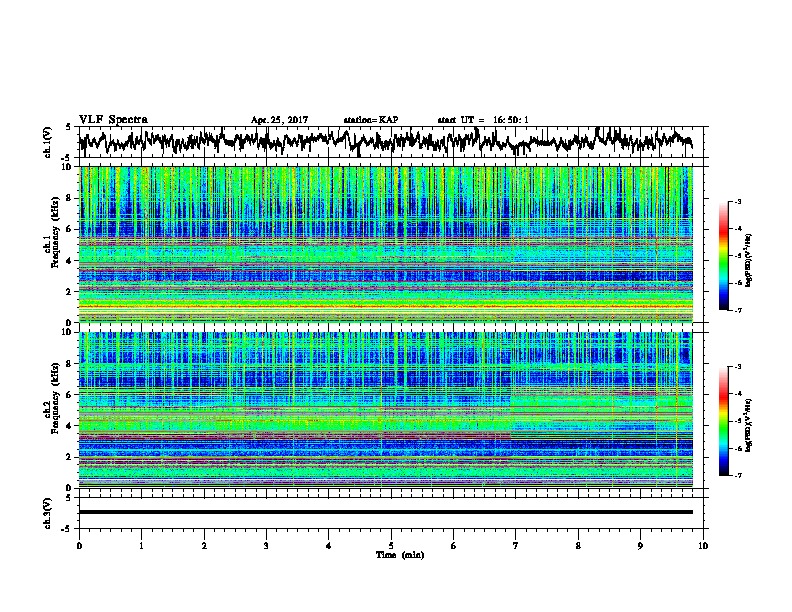Click the "3" tick on the time axis
Screen dimensions: 792x612
pyautogui.click(x=266, y=546)
